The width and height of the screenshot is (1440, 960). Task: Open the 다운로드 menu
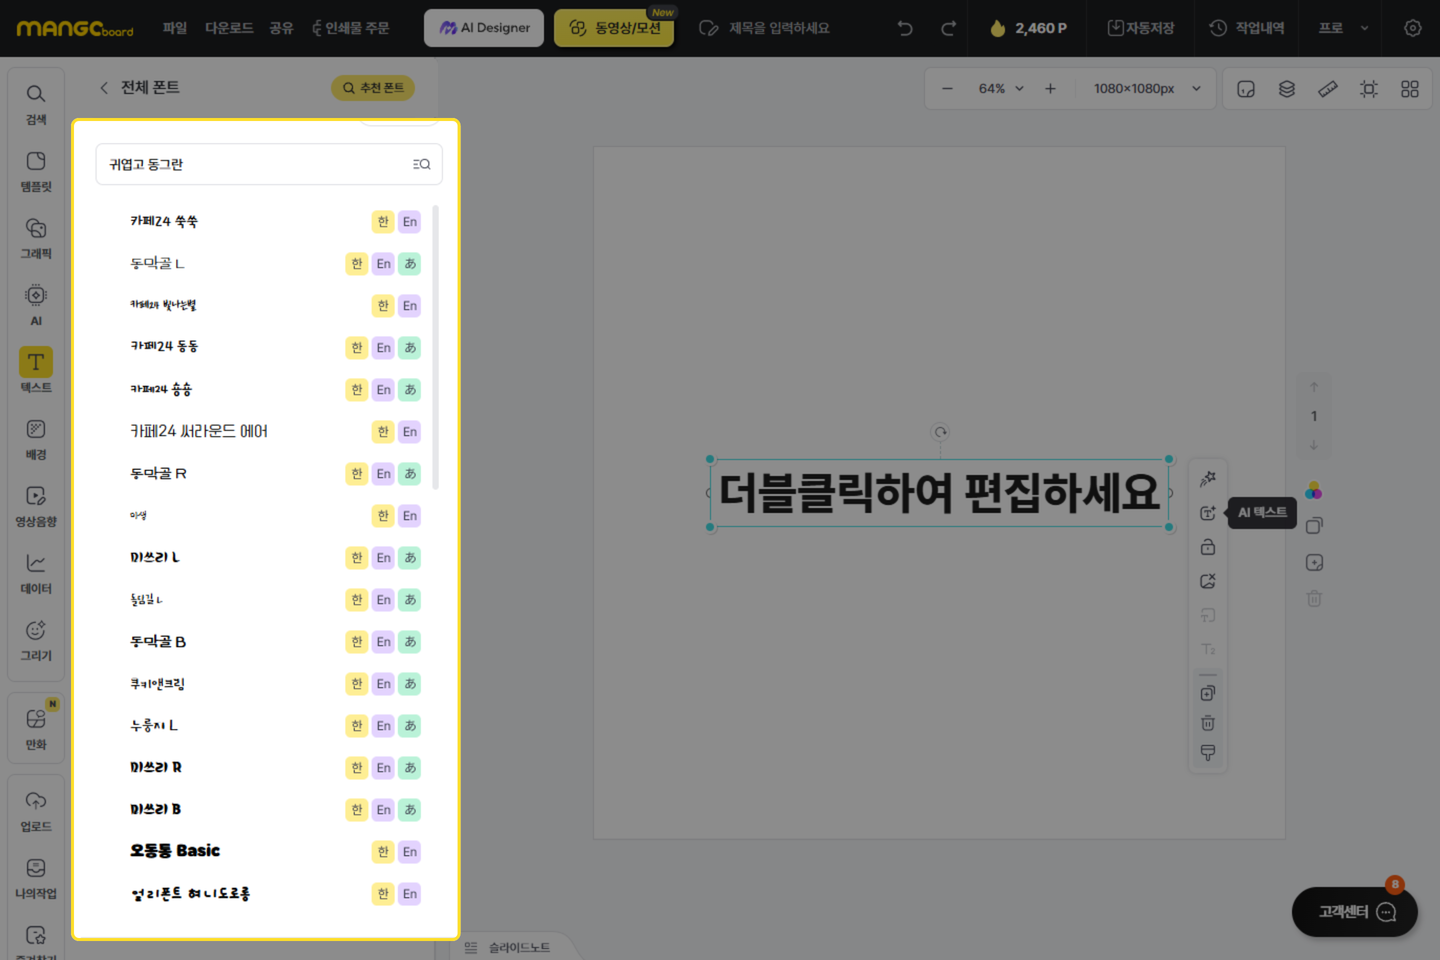229,28
